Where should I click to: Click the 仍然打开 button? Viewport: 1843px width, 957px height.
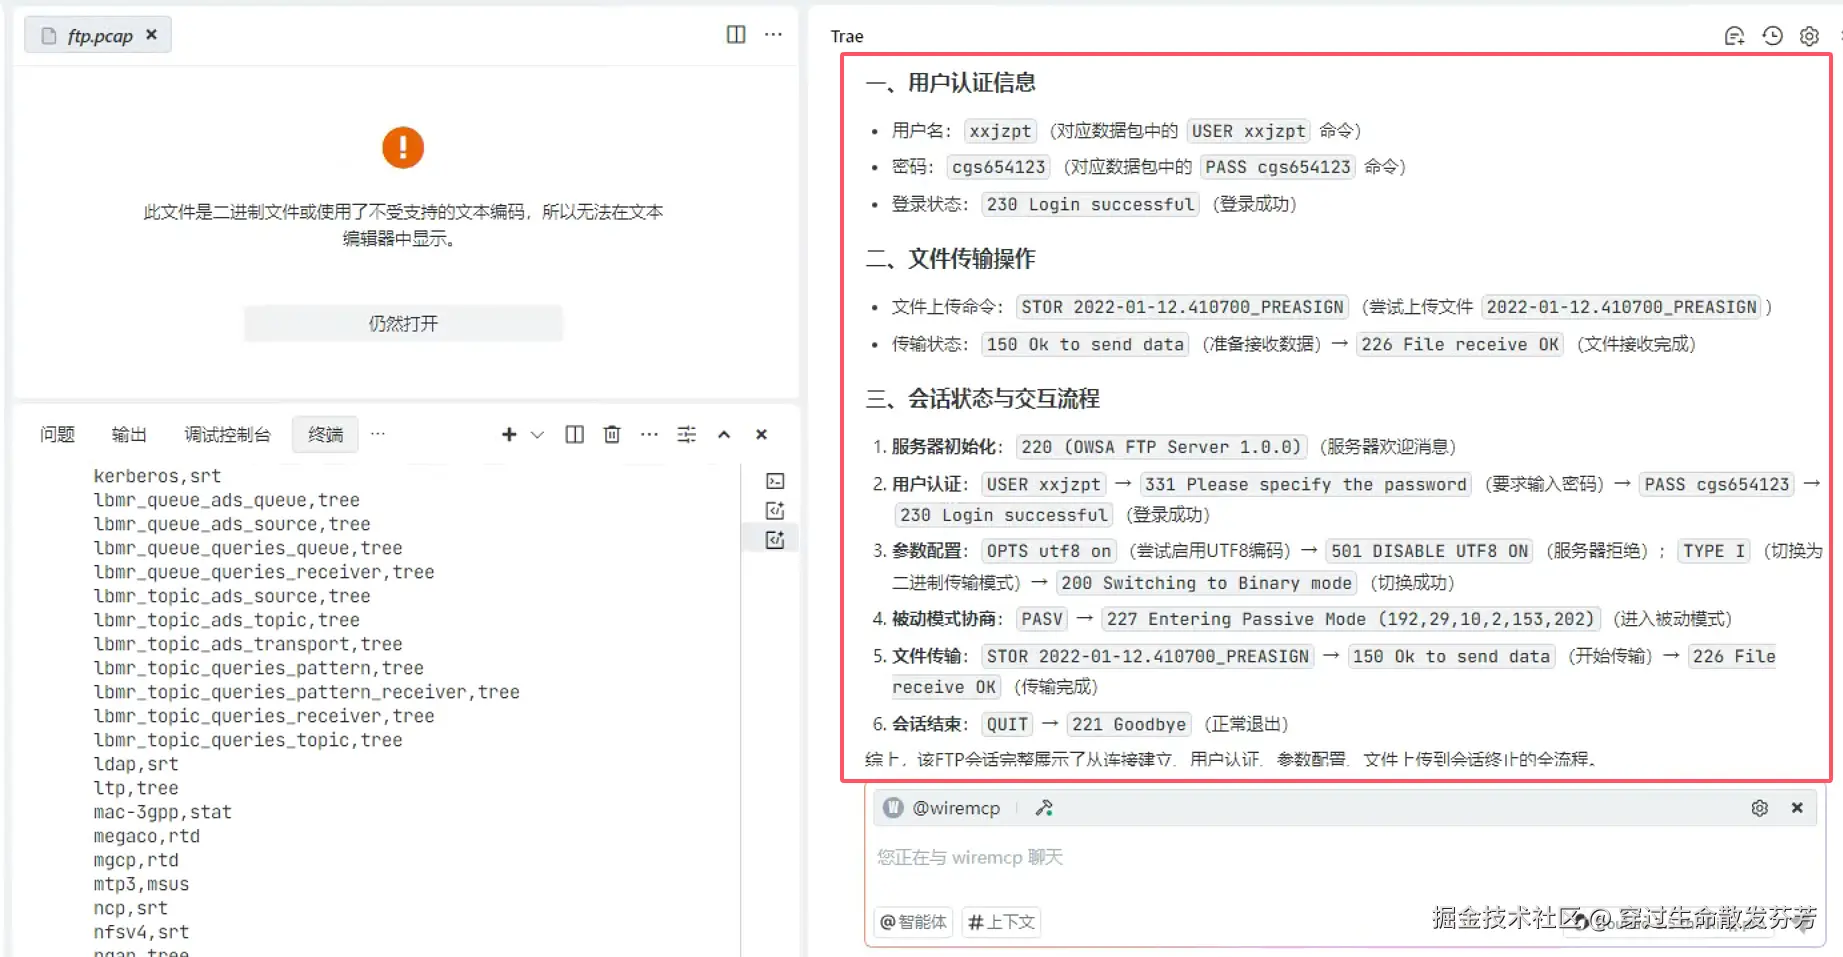[403, 323]
